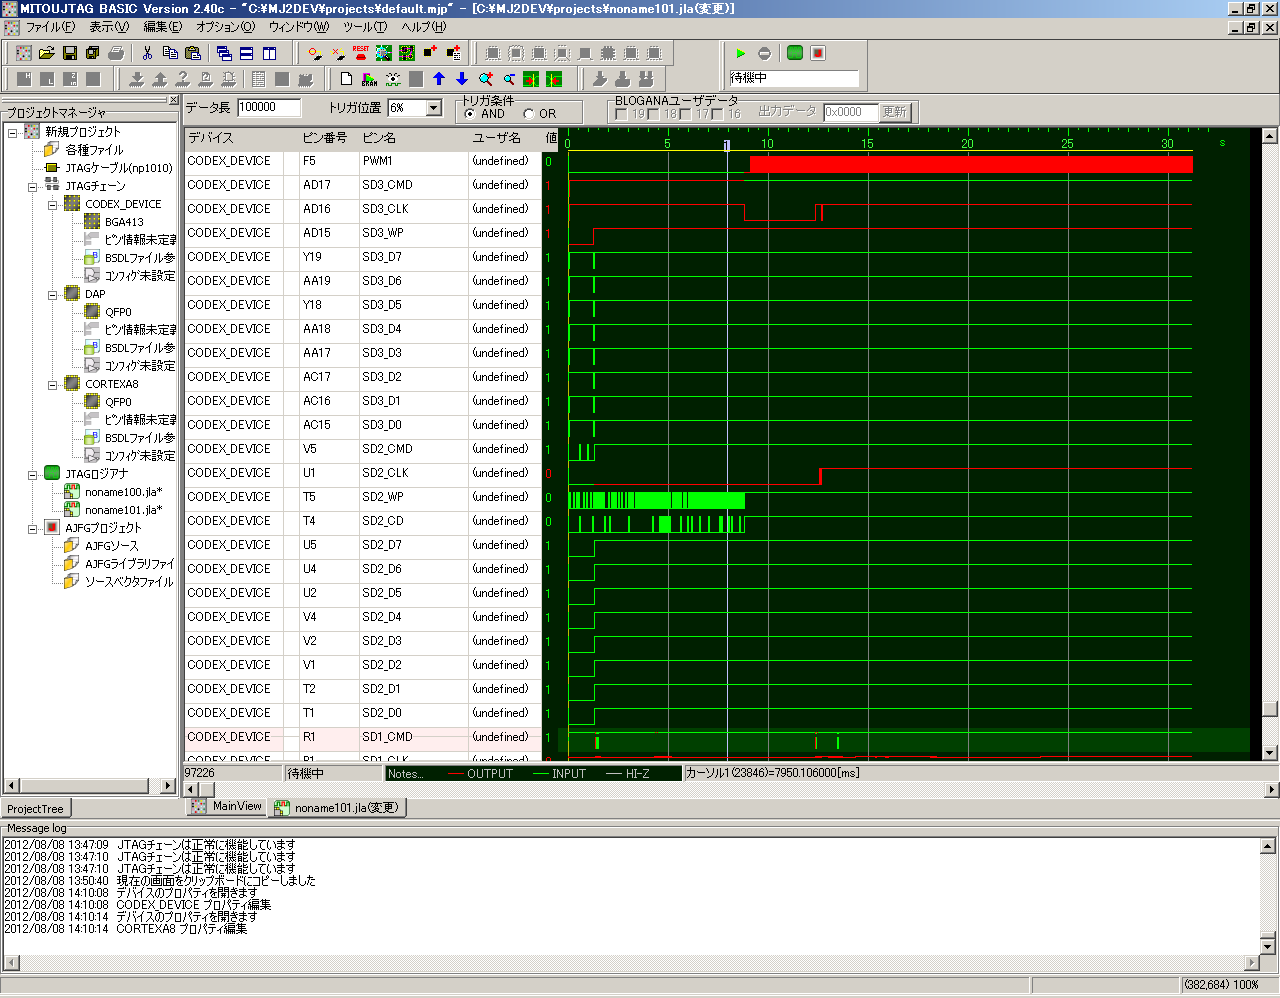Click the Notes... button in legend bar
This screenshot has height=998, width=1280.
[x=406, y=773]
